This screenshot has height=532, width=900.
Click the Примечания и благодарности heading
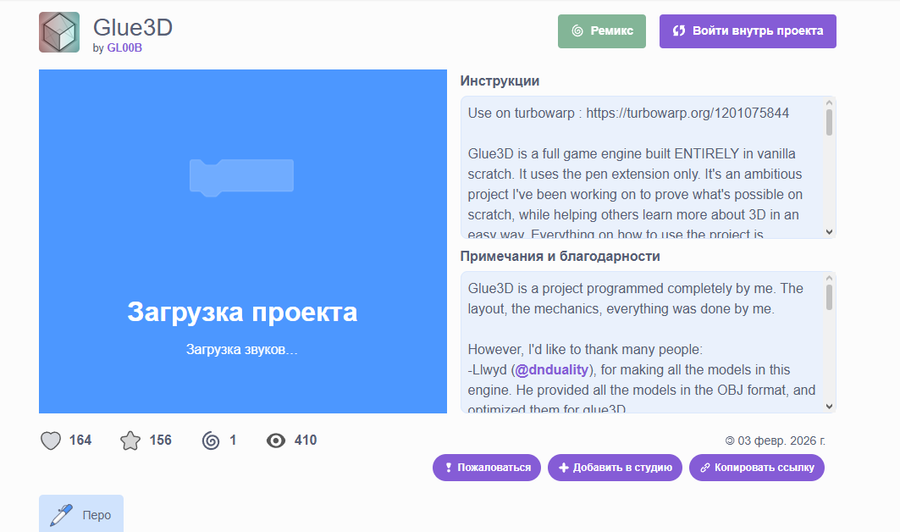[560, 256]
